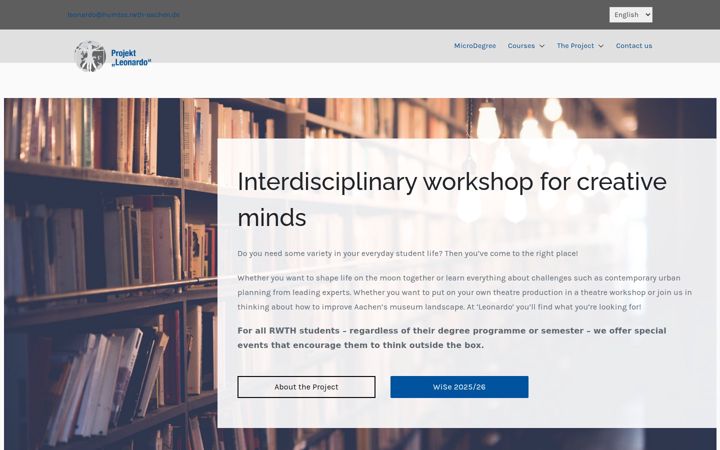720x450 pixels.
Task: Open the Courses menu
Action: pyautogui.click(x=521, y=46)
